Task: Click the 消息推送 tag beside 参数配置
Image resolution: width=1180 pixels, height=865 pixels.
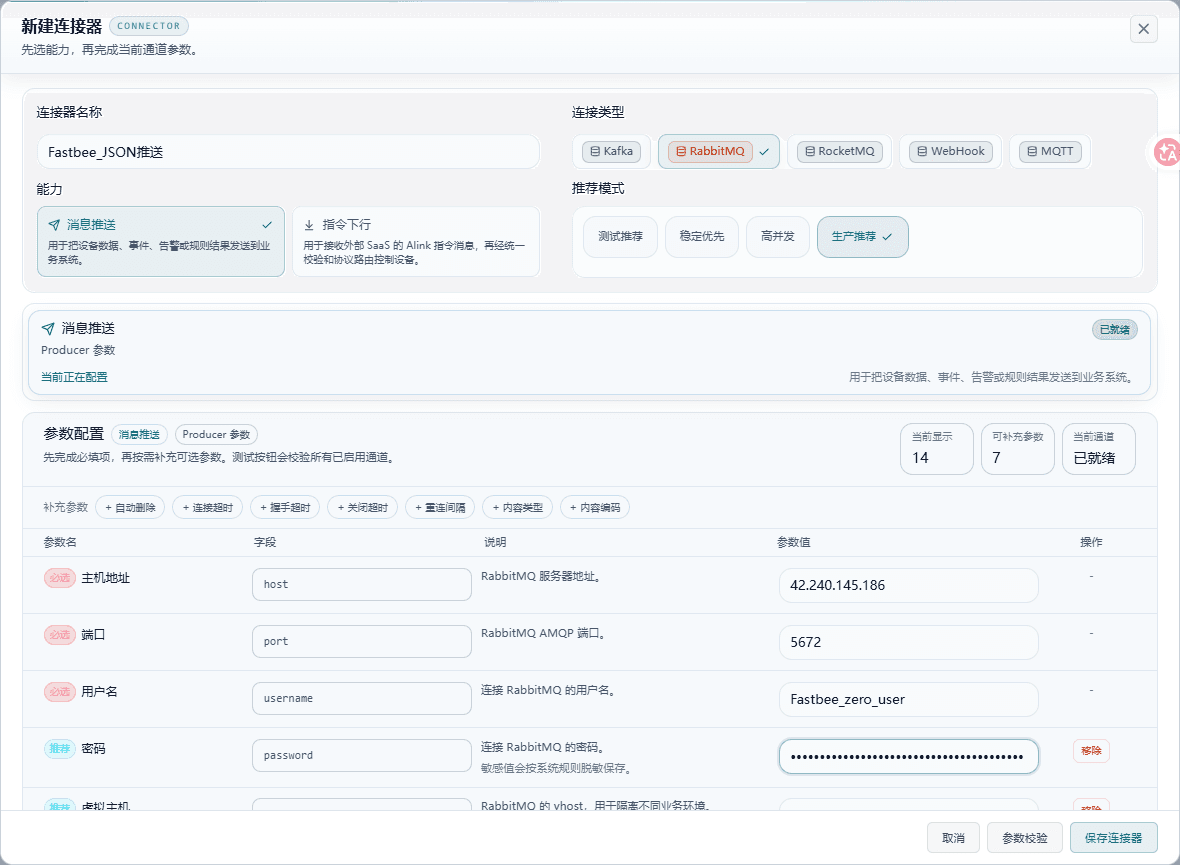Action: click(139, 434)
